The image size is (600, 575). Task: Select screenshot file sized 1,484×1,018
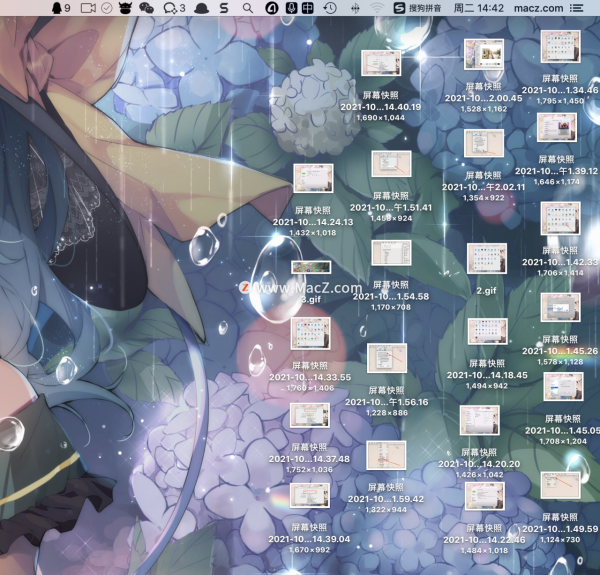[486, 495]
